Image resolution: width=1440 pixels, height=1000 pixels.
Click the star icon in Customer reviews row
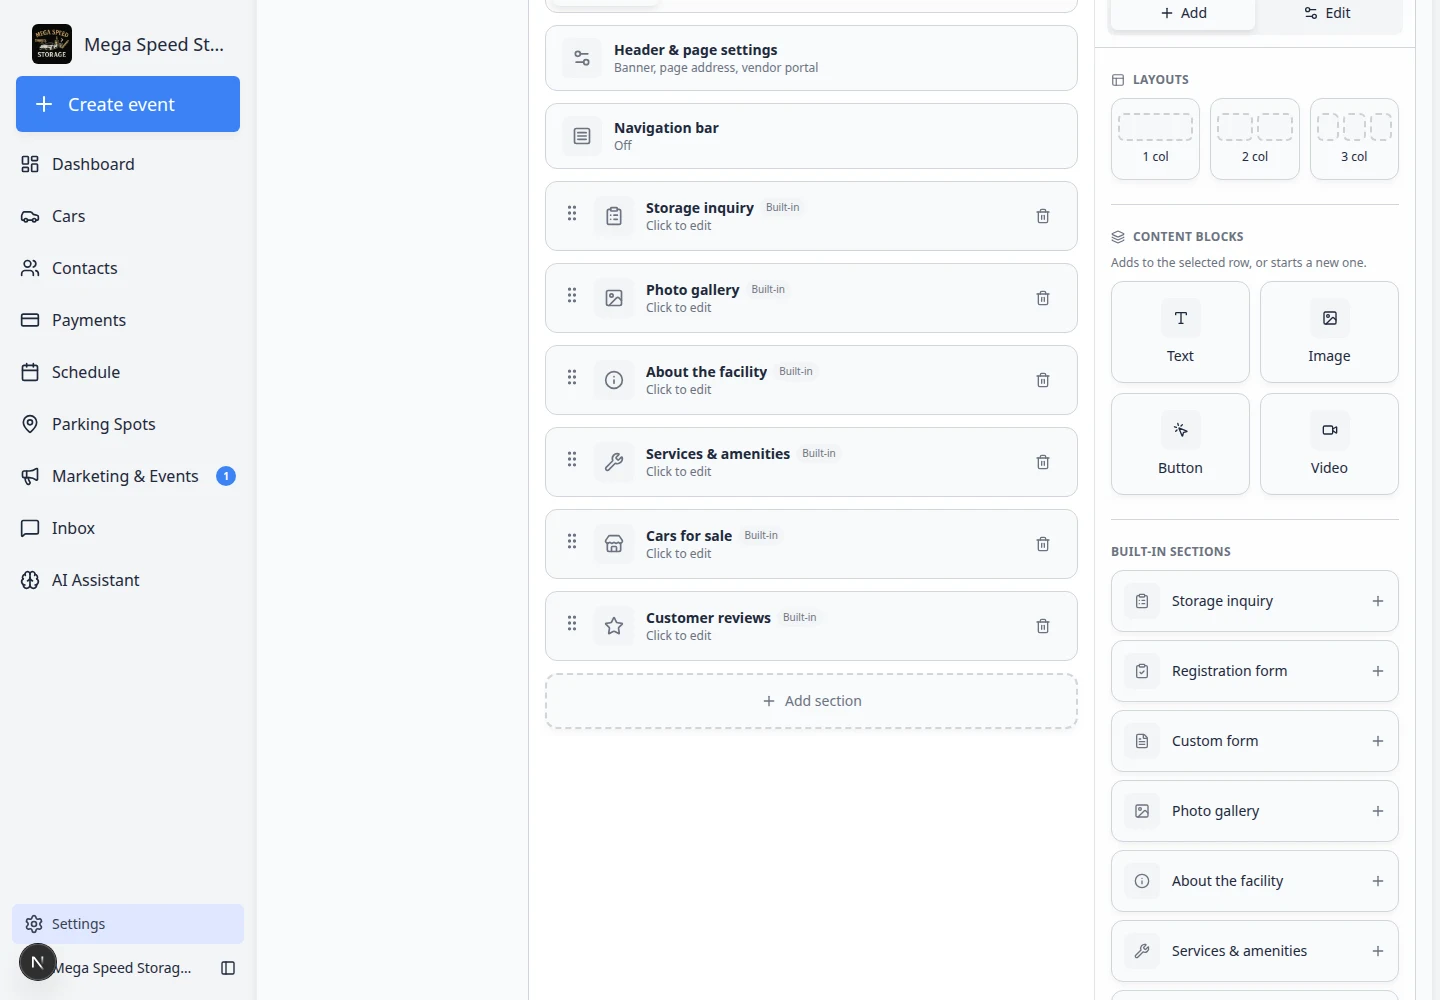coord(614,626)
